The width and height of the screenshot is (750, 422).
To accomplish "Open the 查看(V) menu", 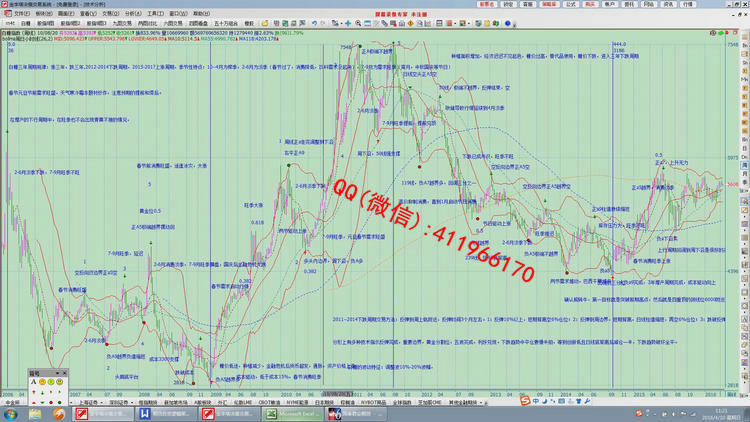I will point(88,13).
